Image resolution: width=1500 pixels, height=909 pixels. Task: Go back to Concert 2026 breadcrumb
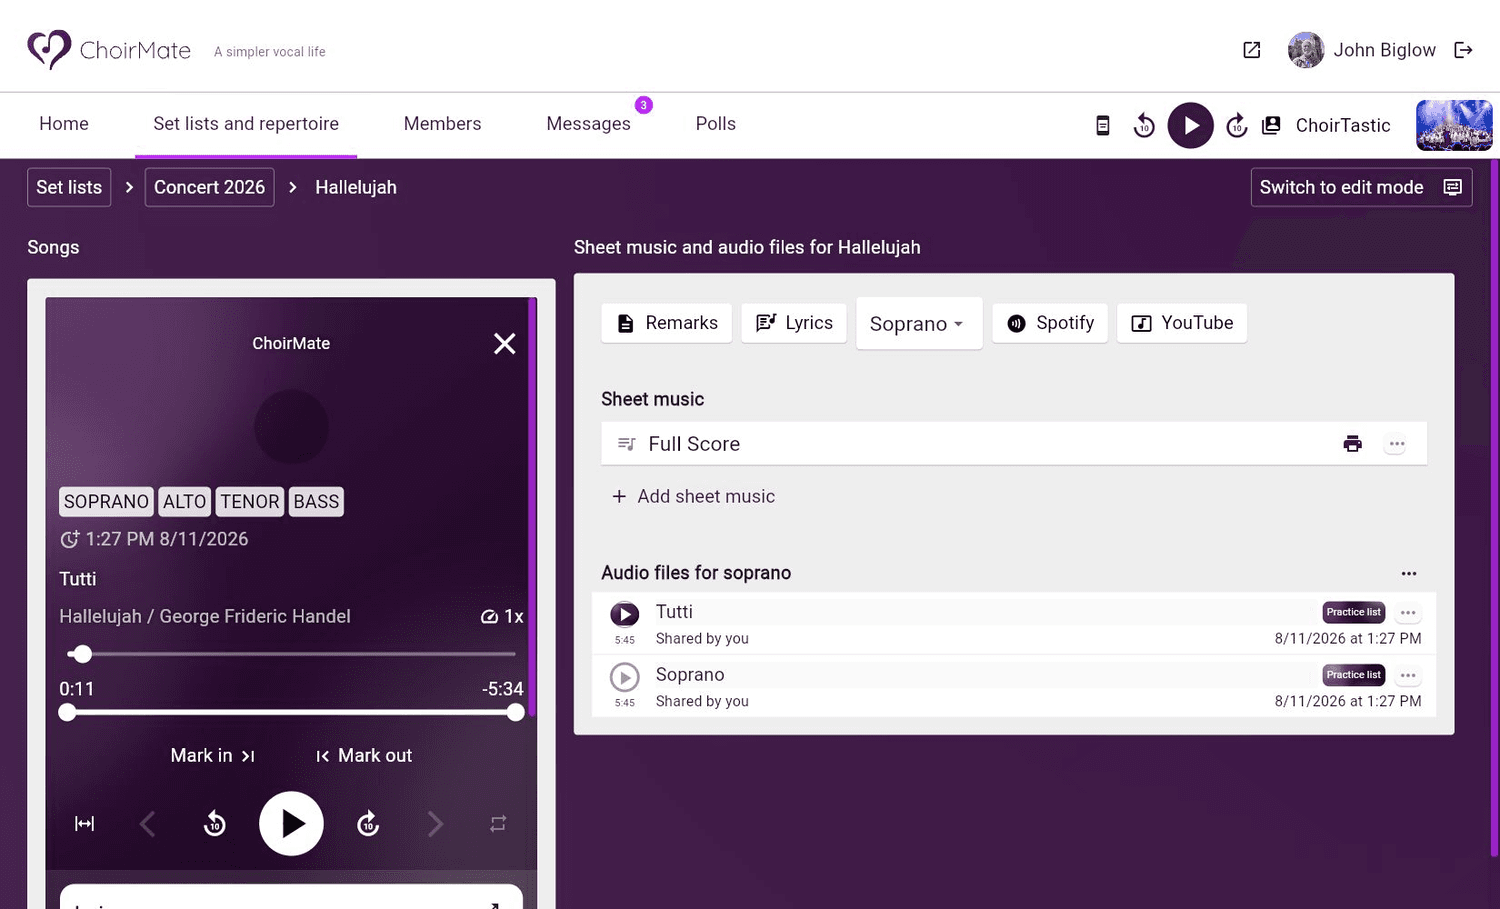(x=209, y=187)
